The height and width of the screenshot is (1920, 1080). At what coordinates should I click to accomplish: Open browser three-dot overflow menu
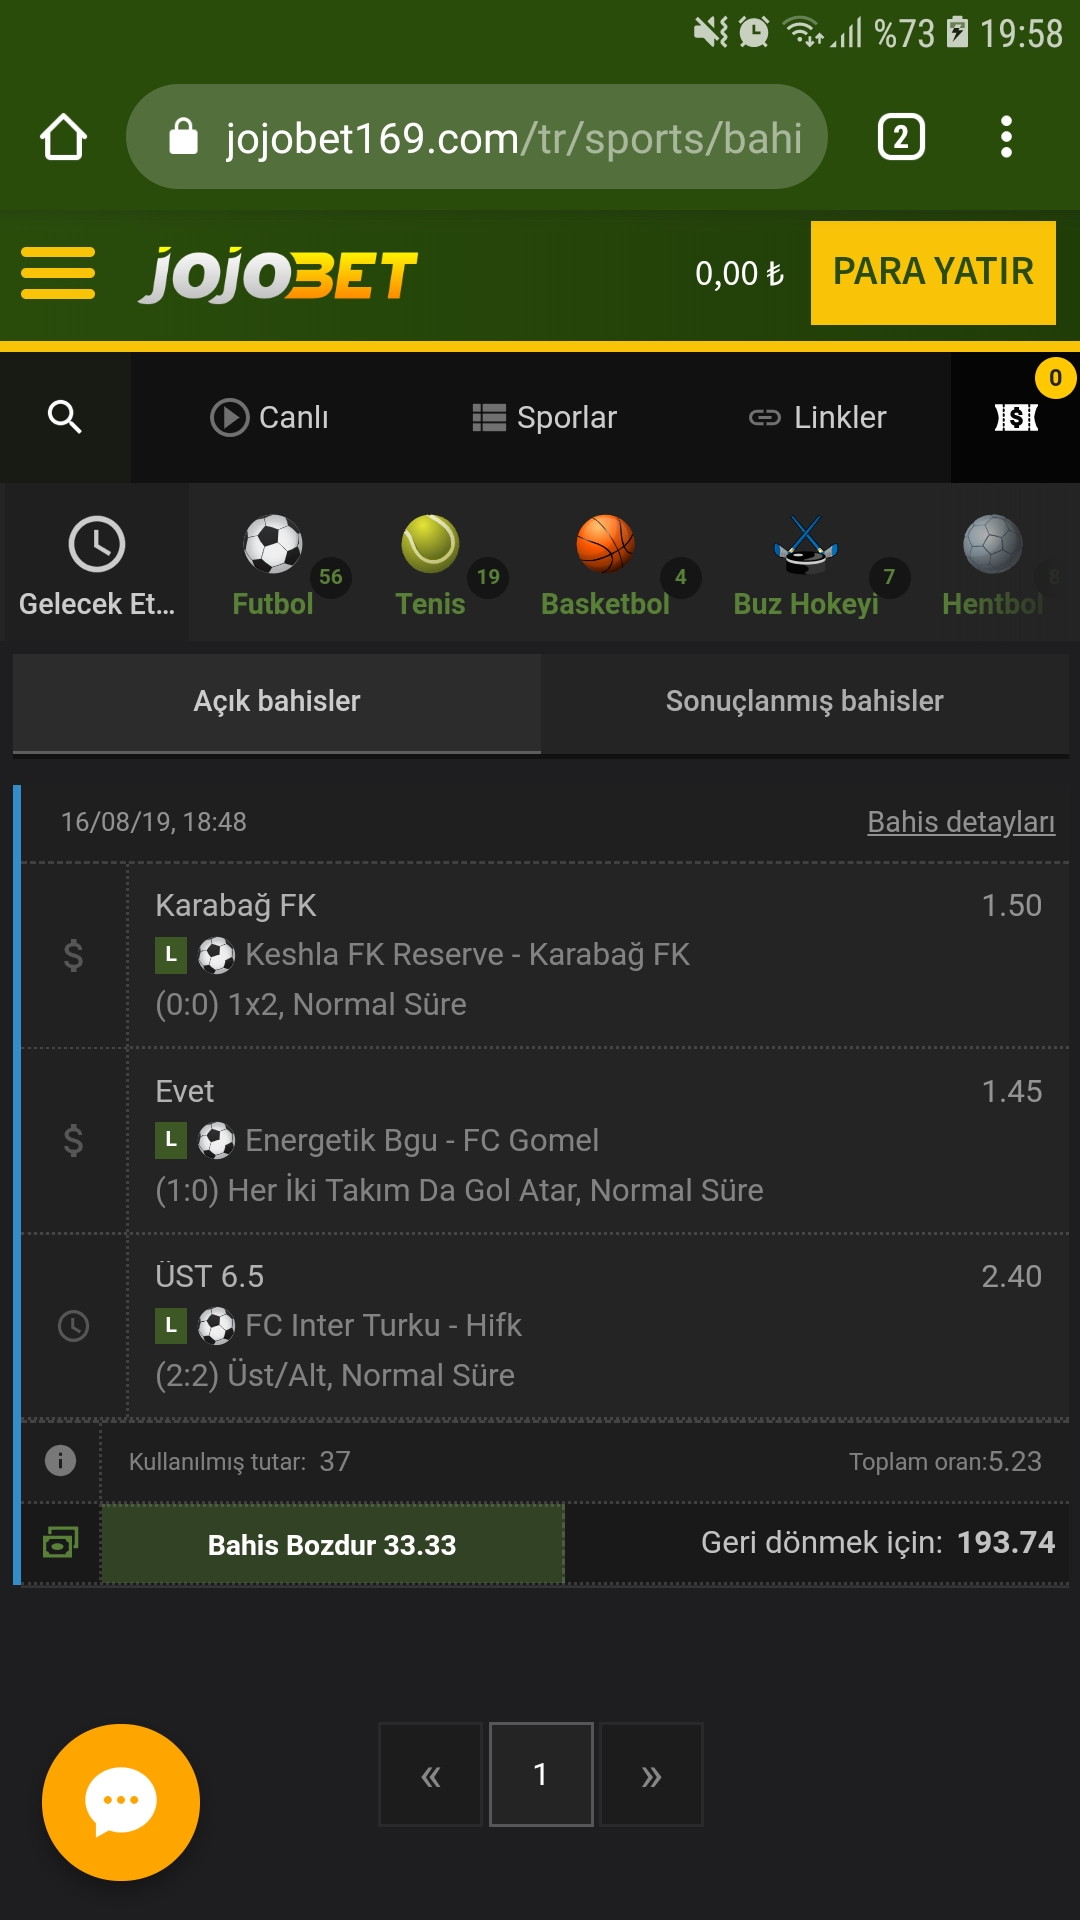pos(1006,137)
